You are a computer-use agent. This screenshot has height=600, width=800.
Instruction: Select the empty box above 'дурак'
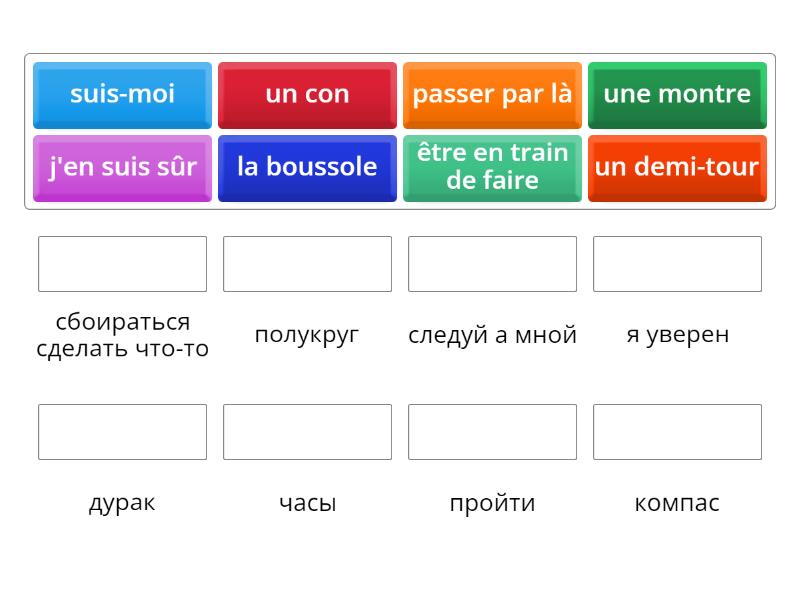122,432
